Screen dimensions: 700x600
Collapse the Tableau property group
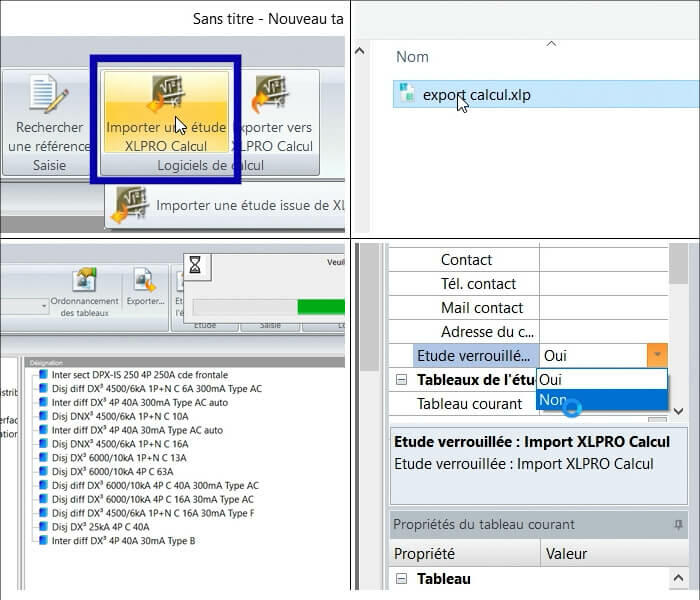[401, 579]
